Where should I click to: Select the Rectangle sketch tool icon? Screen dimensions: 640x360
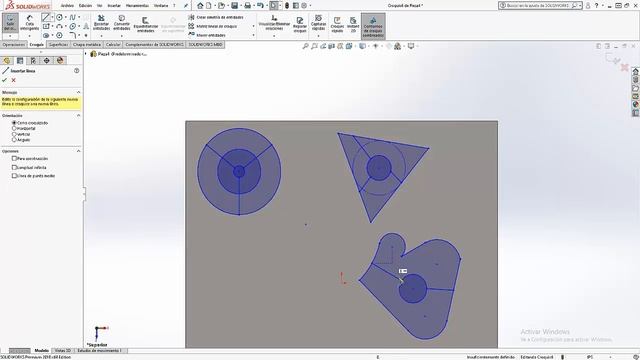[x=46, y=26]
